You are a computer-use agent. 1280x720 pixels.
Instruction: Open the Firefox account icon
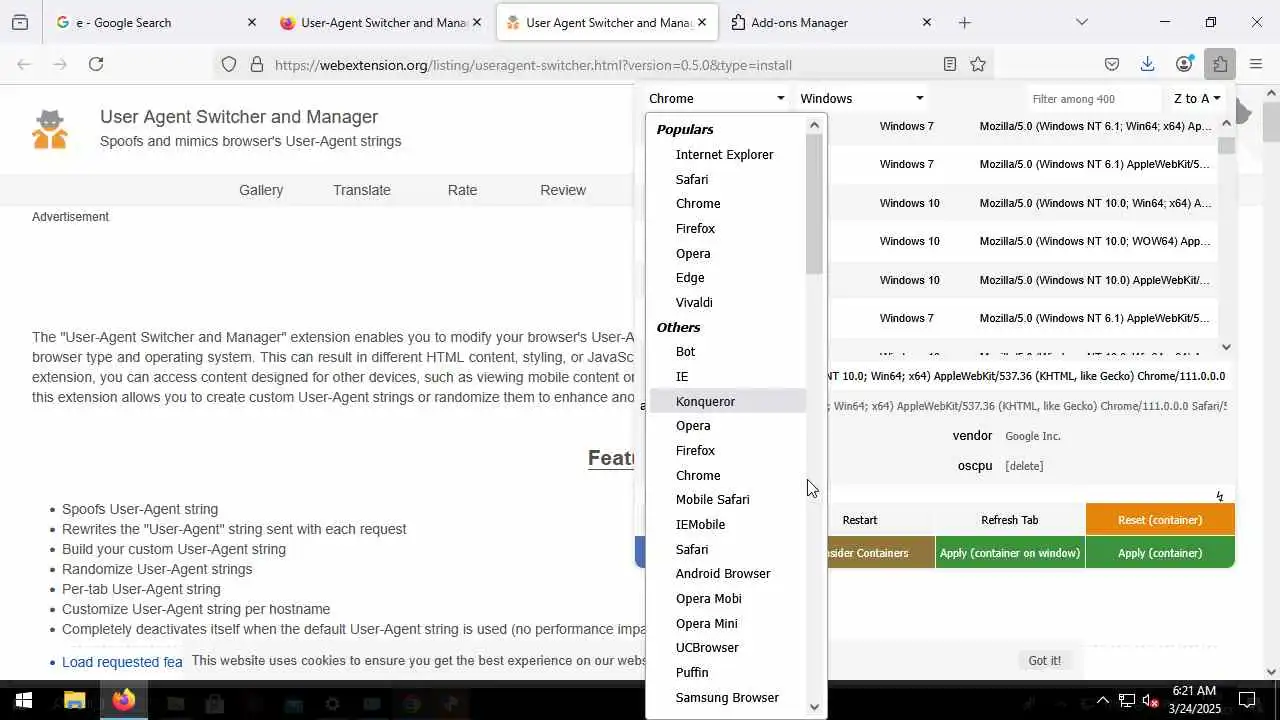(1184, 64)
